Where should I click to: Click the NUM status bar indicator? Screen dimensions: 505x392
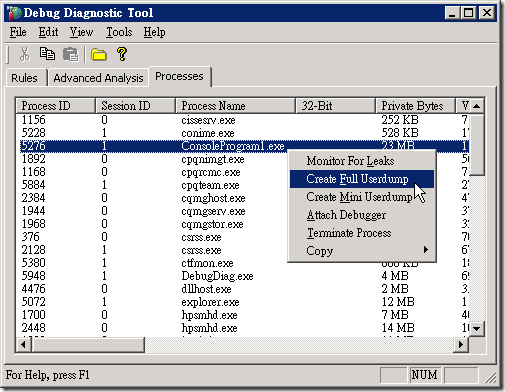point(424,375)
